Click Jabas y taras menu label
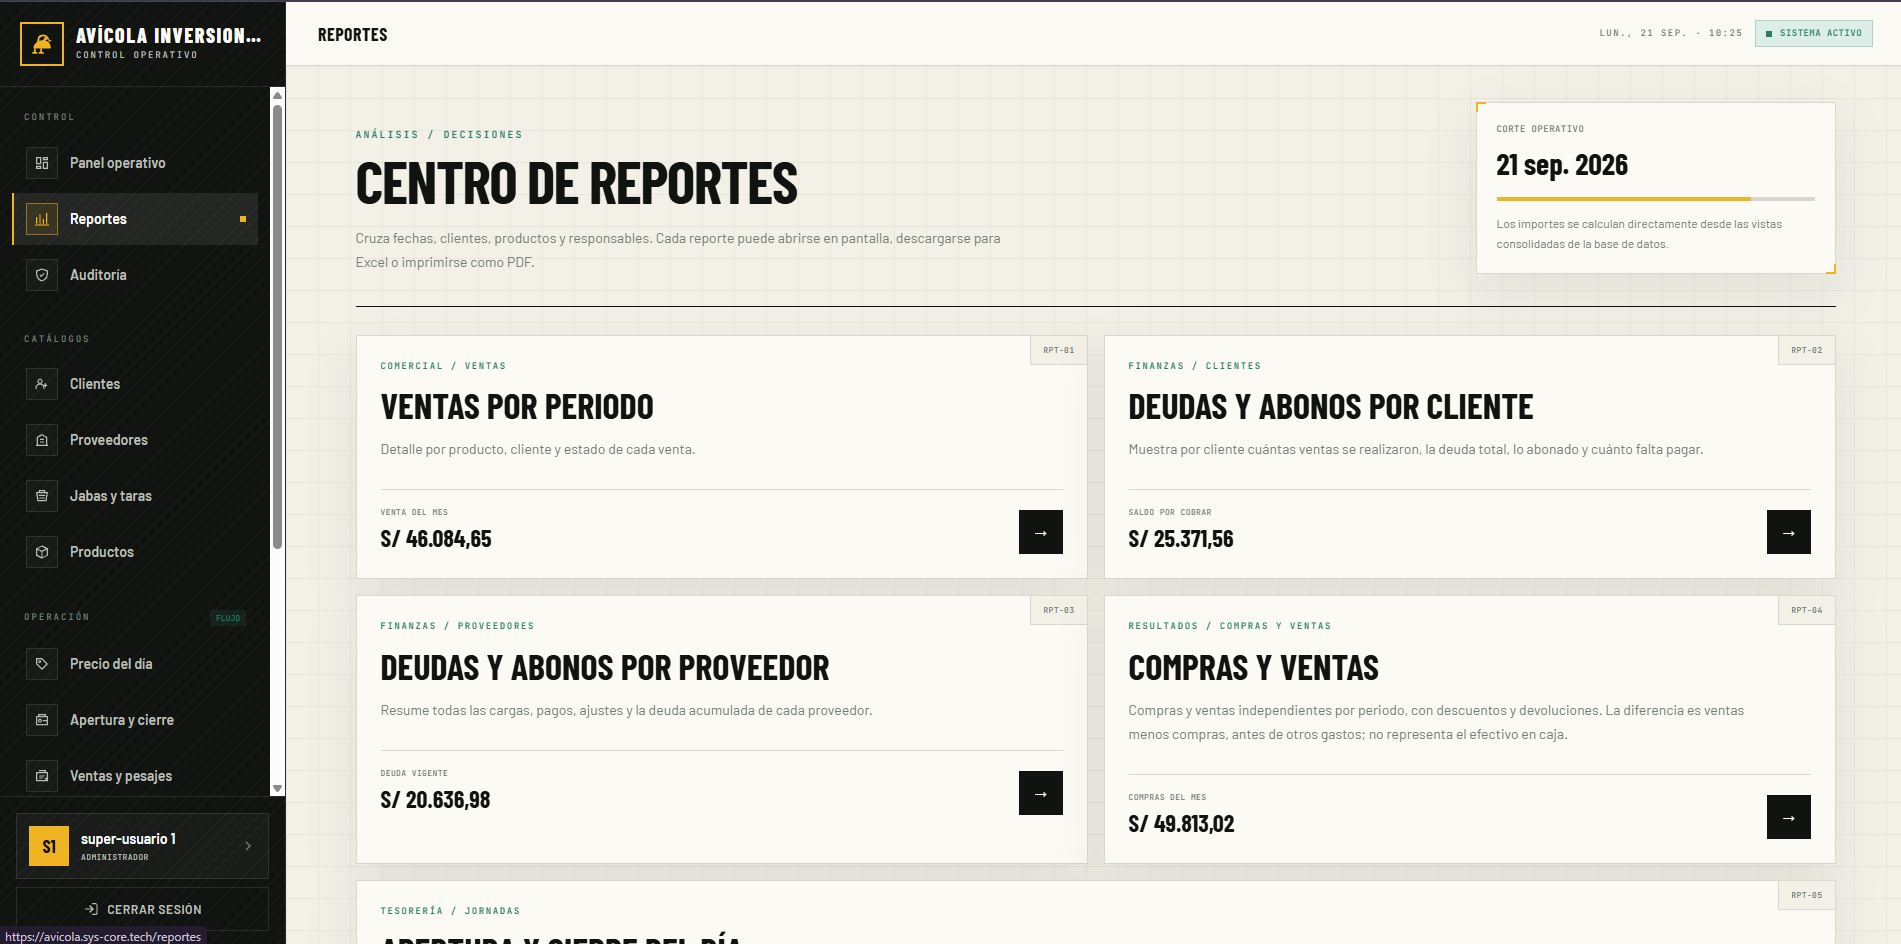Image resolution: width=1901 pixels, height=944 pixels. 111,496
